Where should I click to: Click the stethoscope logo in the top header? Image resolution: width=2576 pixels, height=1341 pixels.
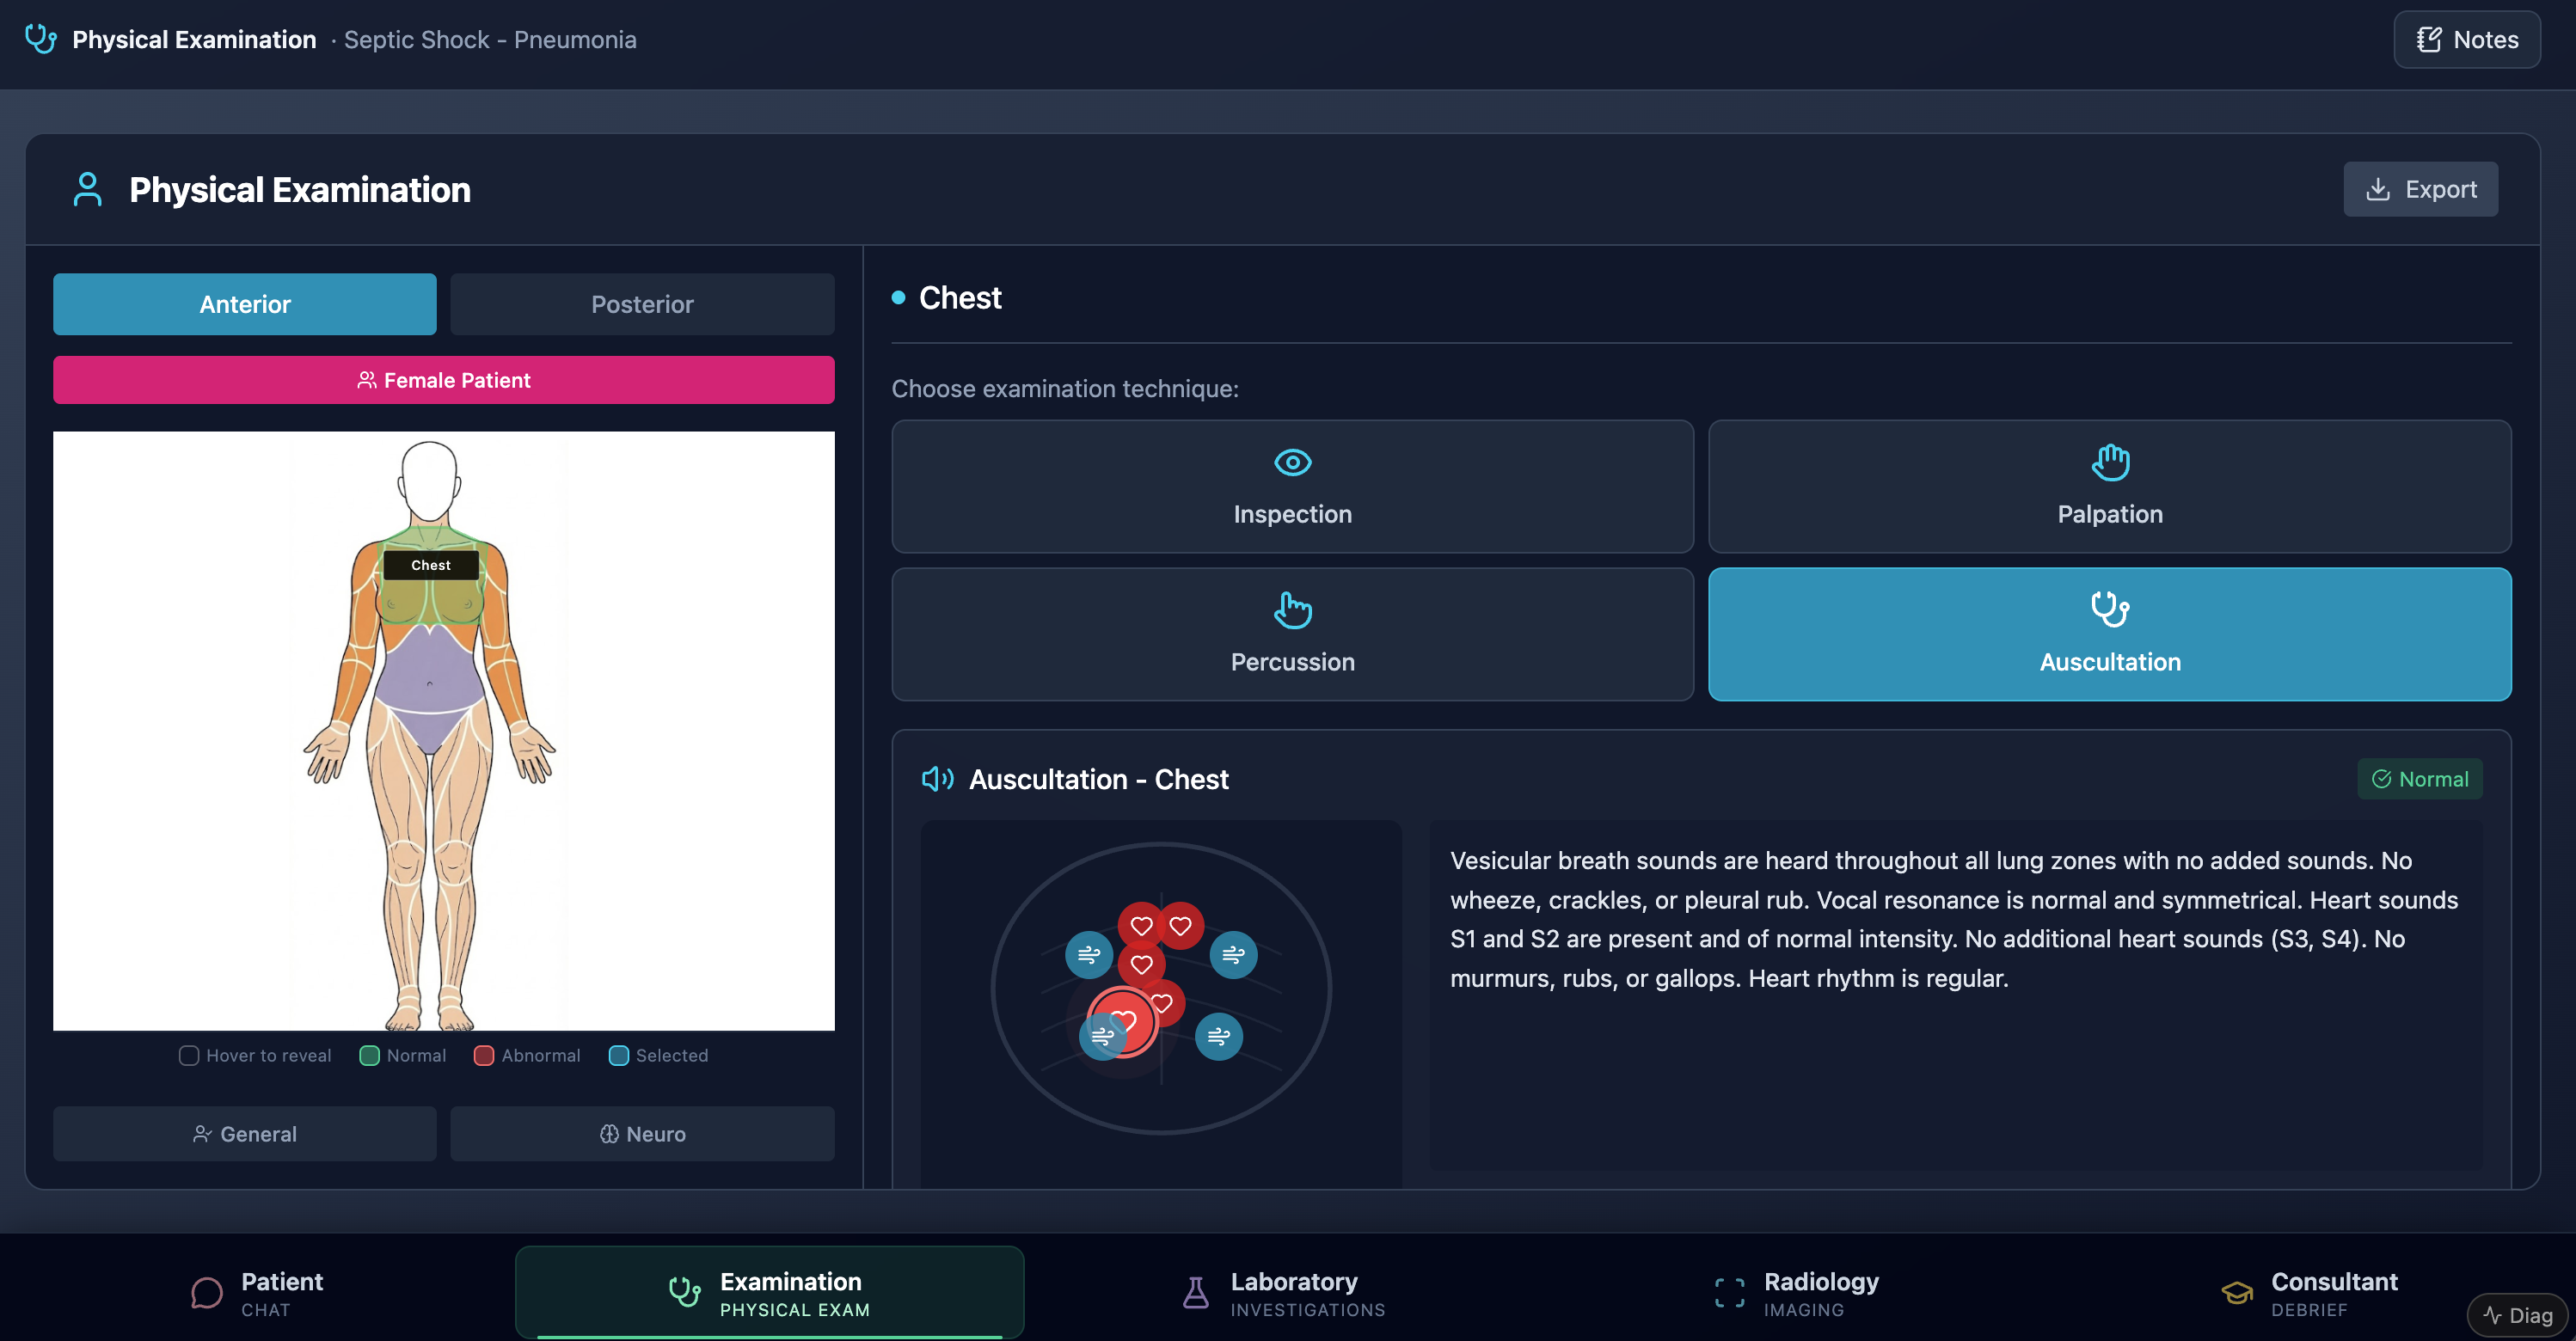(x=41, y=39)
